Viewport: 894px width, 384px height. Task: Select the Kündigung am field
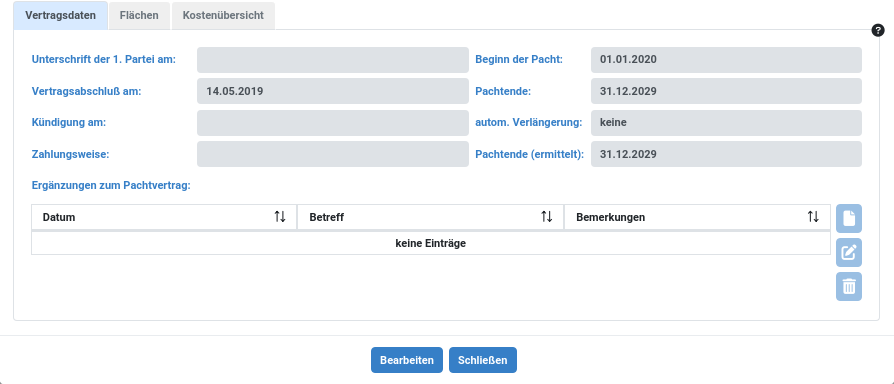coord(332,122)
